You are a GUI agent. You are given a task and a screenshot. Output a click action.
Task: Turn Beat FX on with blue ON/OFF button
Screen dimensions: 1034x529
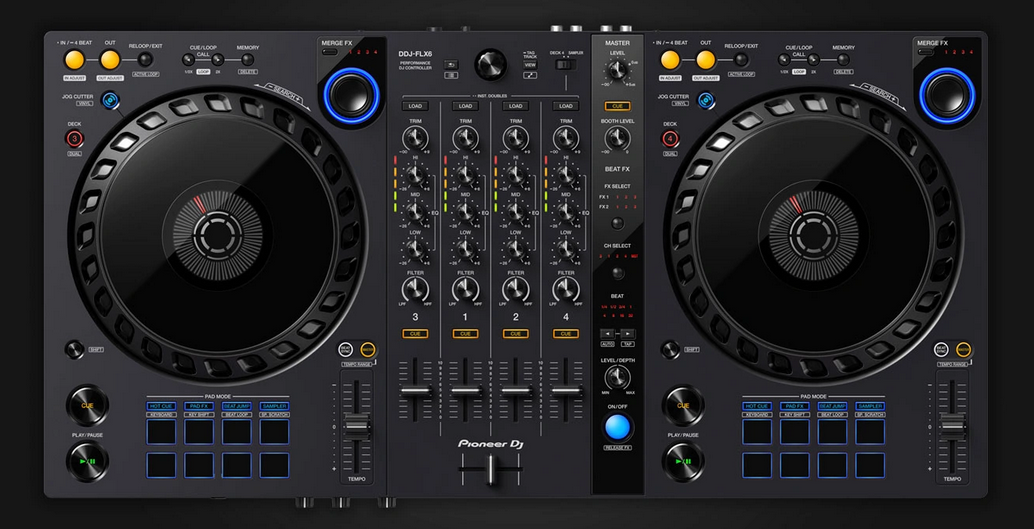pos(618,427)
